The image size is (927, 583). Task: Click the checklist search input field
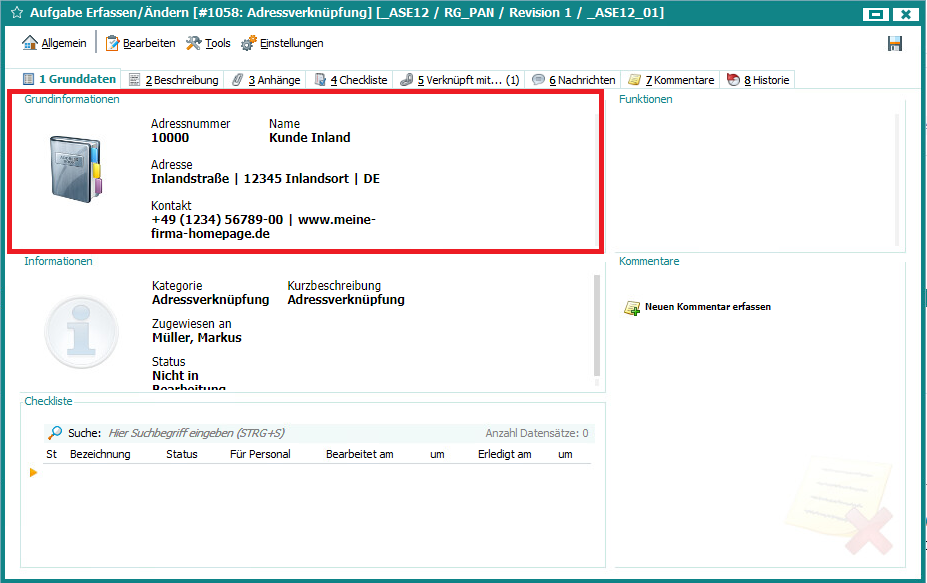[x=290, y=433]
